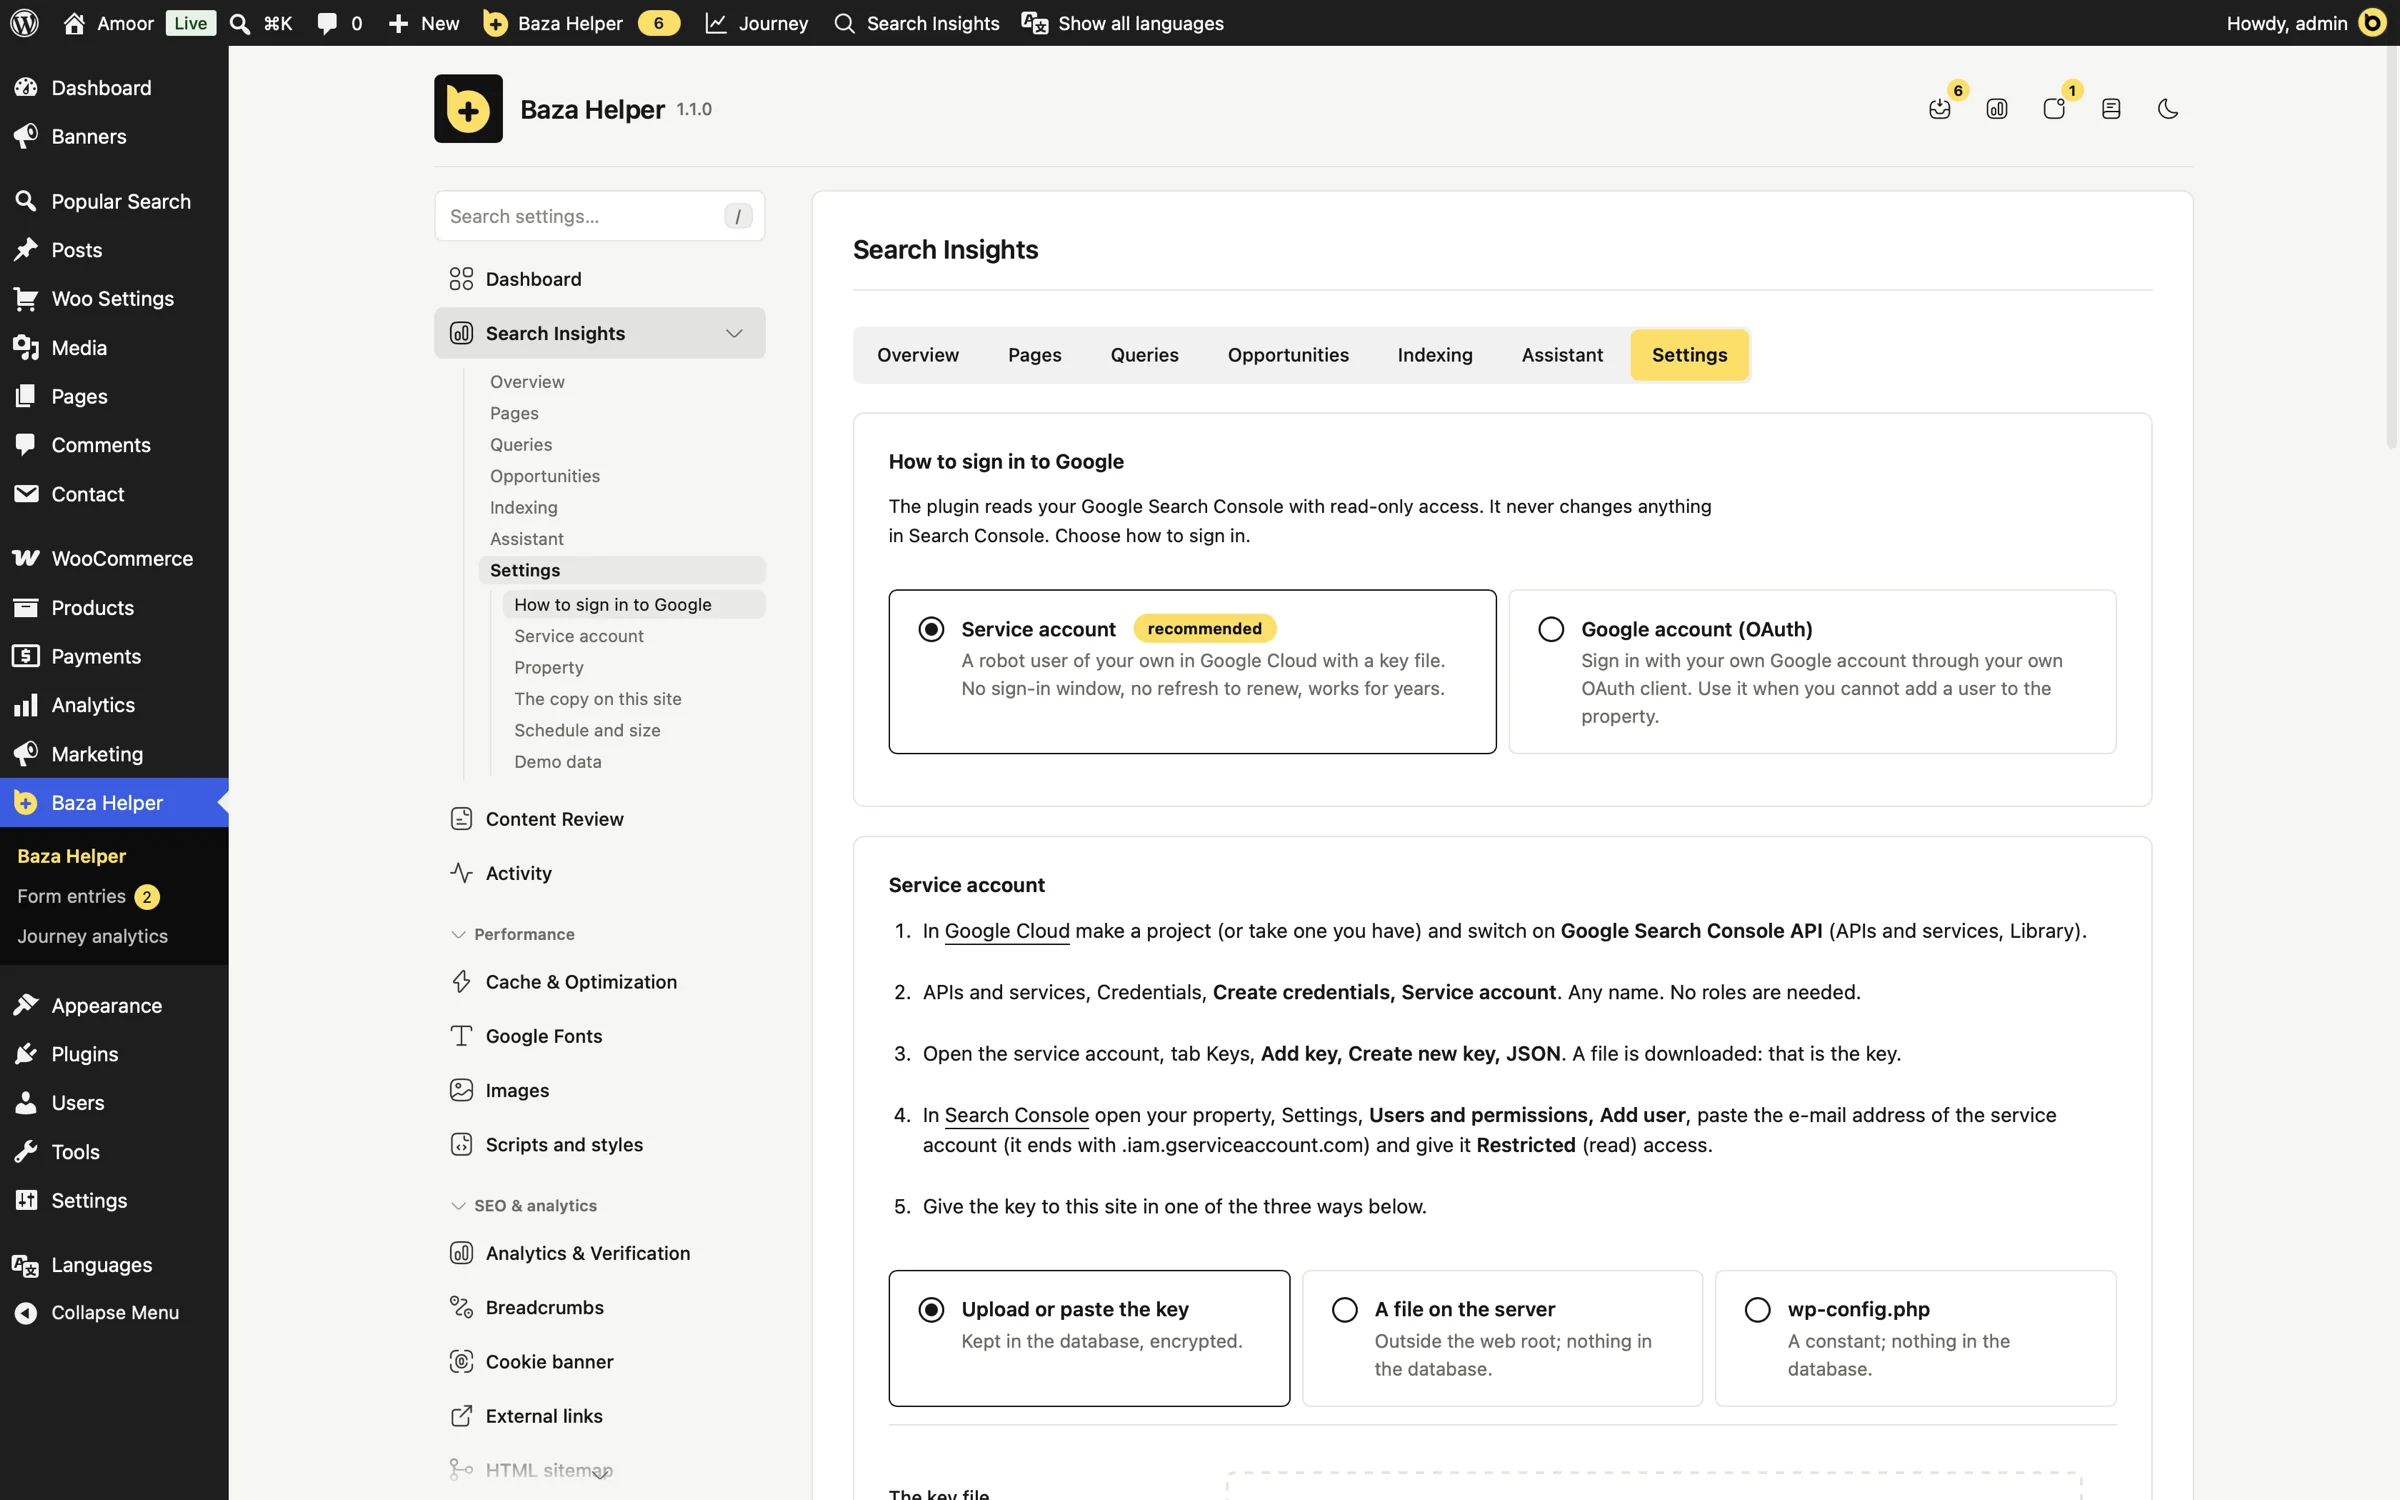Jump to Schedule and size section

tap(587, 730)
